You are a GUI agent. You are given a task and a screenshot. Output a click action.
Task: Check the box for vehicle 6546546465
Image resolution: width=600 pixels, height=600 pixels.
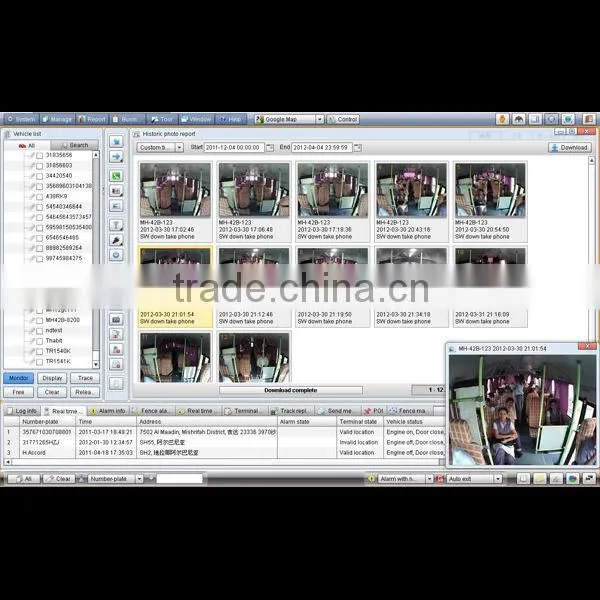[39, 238]
